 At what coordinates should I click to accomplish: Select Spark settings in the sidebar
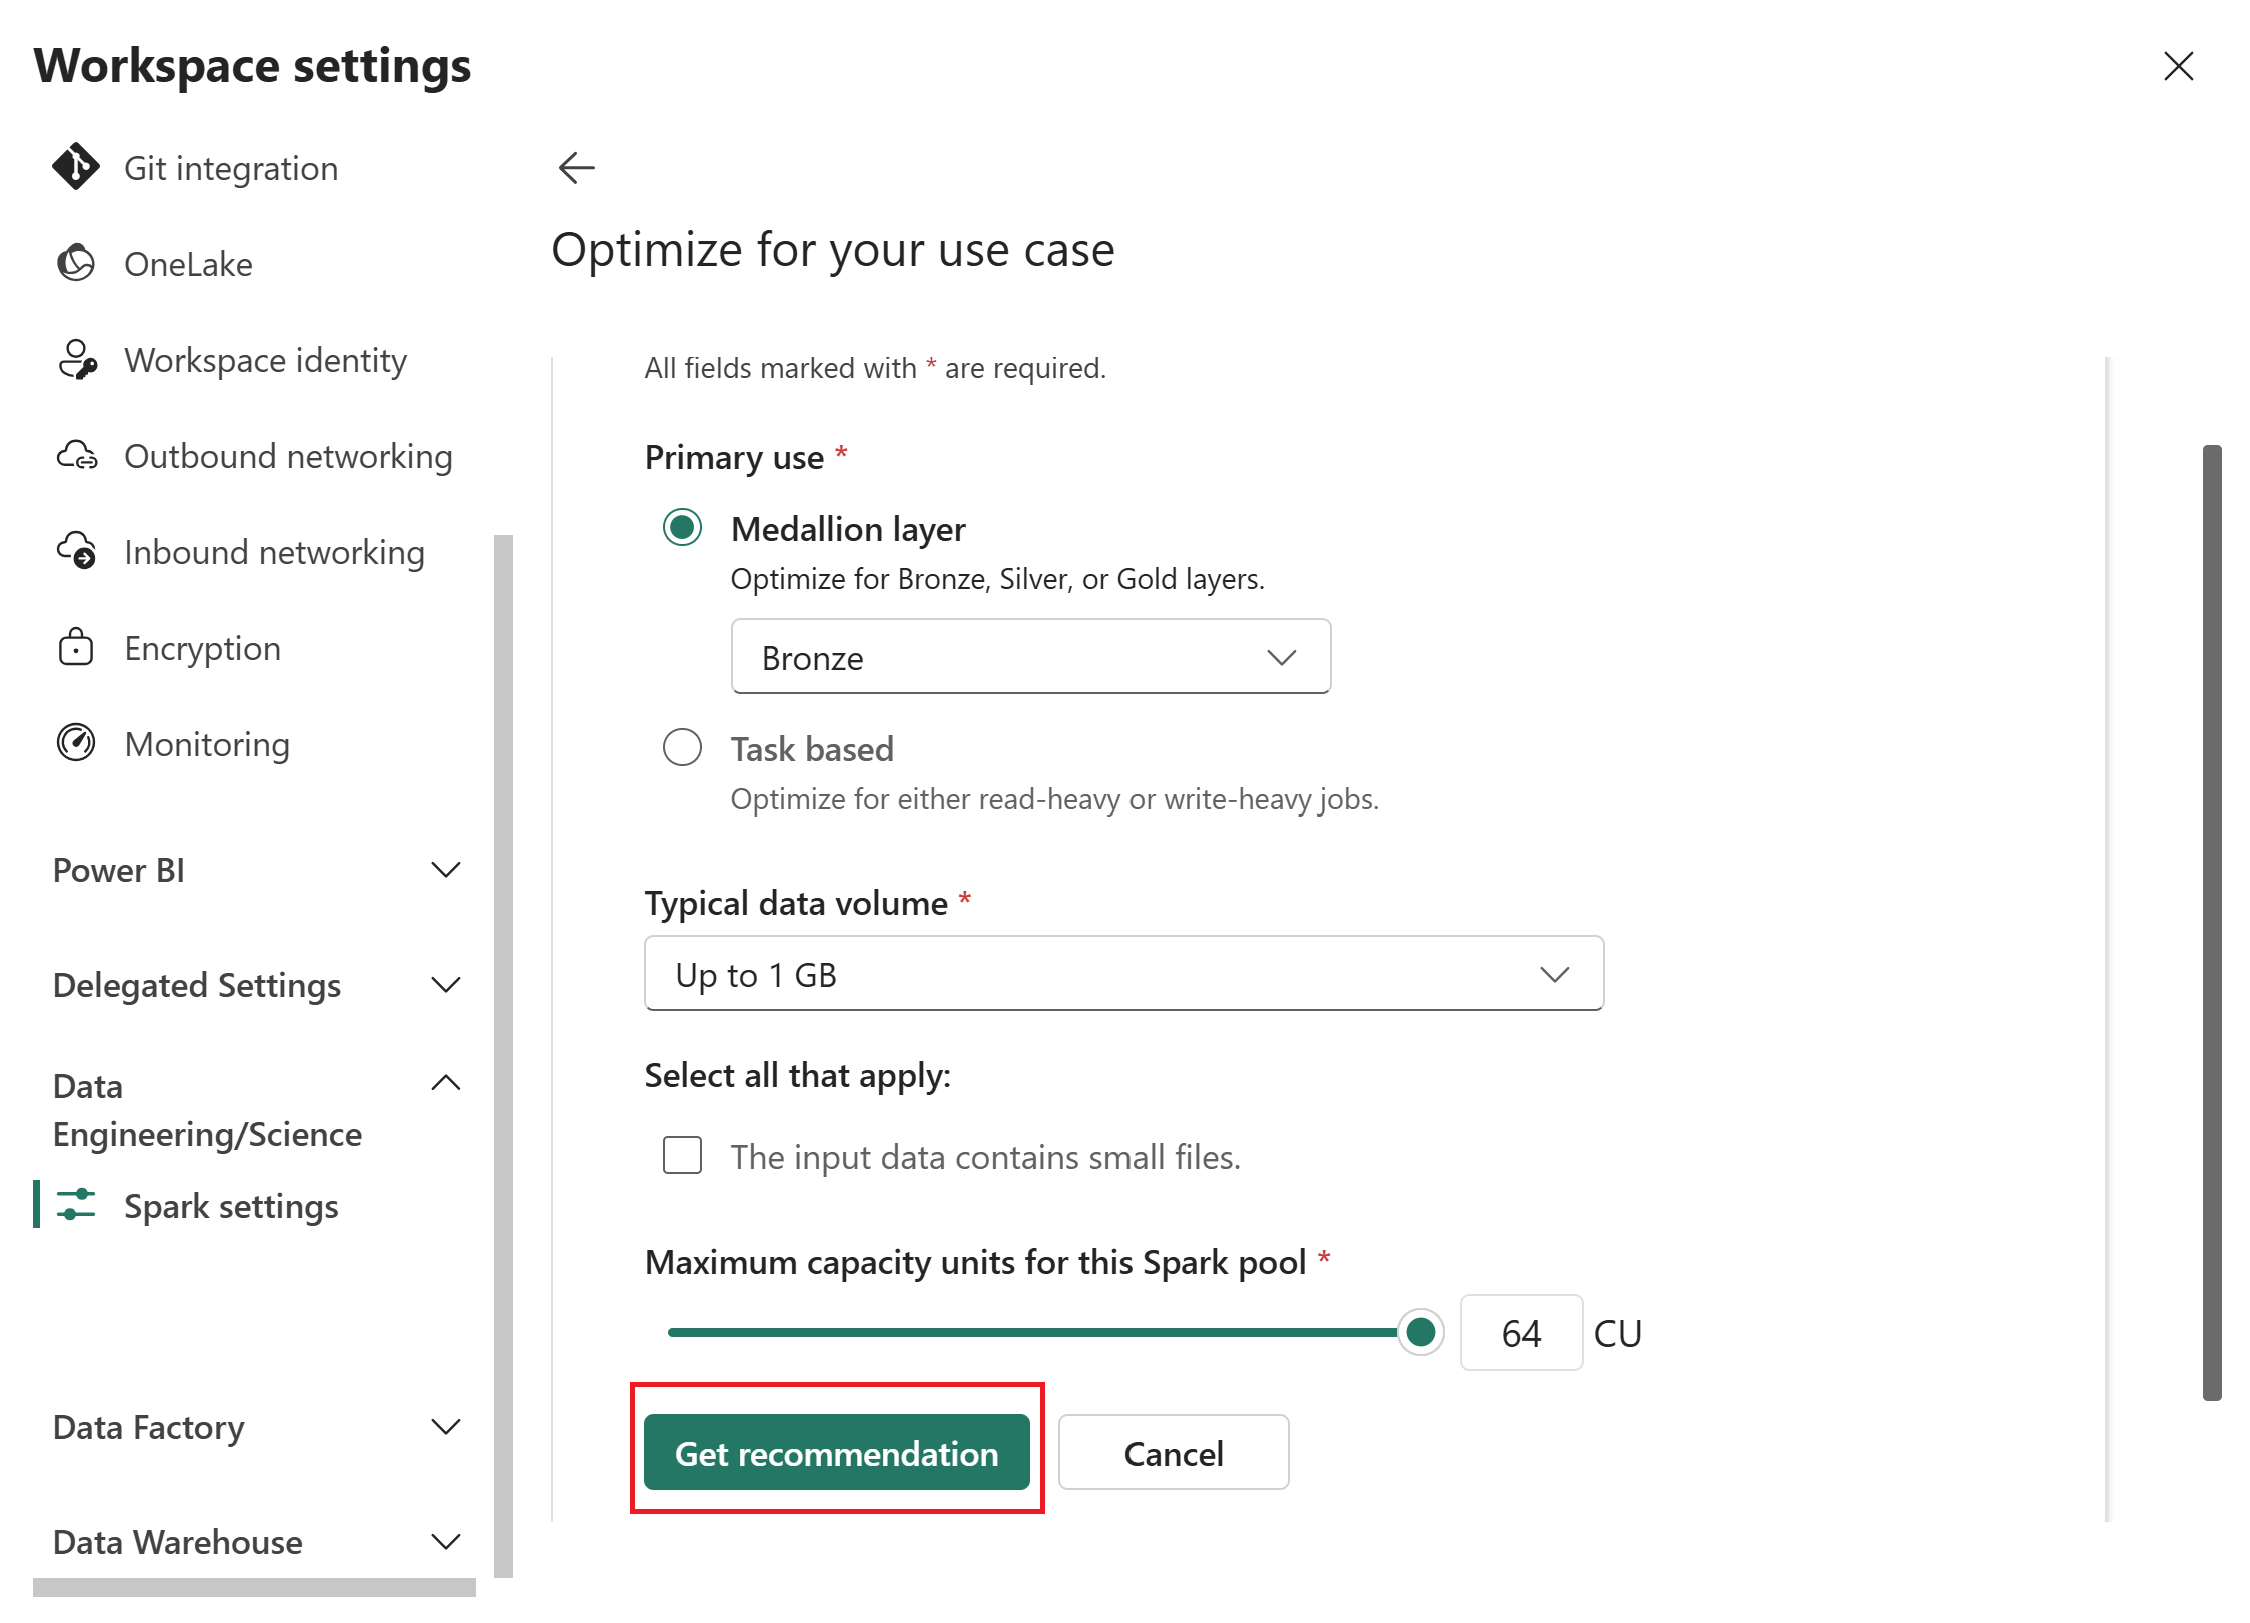(231, 1206)
